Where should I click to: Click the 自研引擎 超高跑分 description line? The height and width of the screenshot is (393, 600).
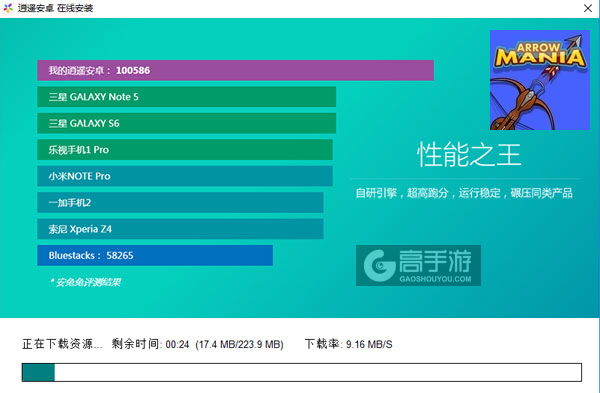[464, 193]
